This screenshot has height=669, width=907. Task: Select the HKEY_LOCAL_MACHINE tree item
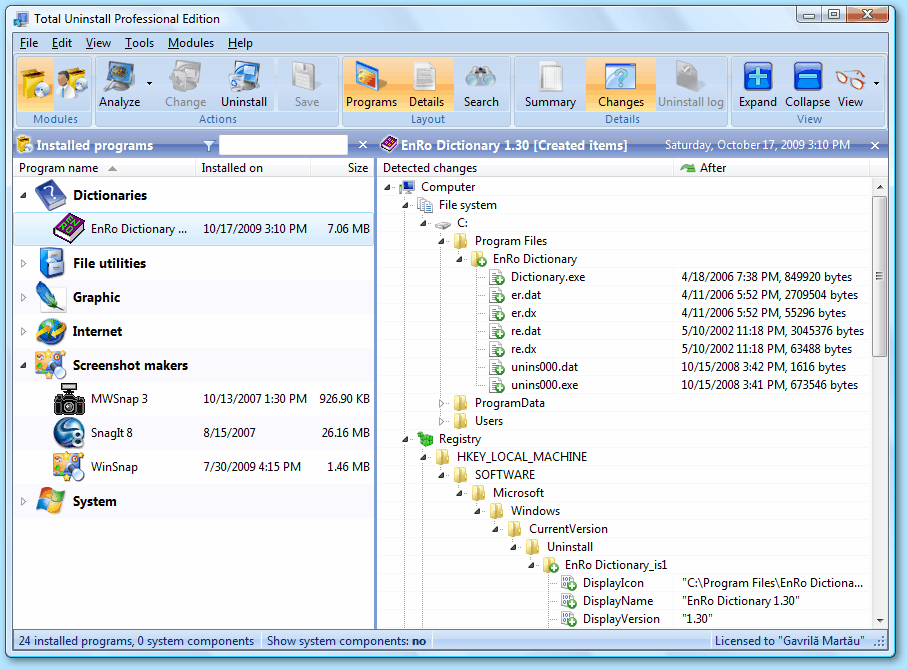[522, 457]
